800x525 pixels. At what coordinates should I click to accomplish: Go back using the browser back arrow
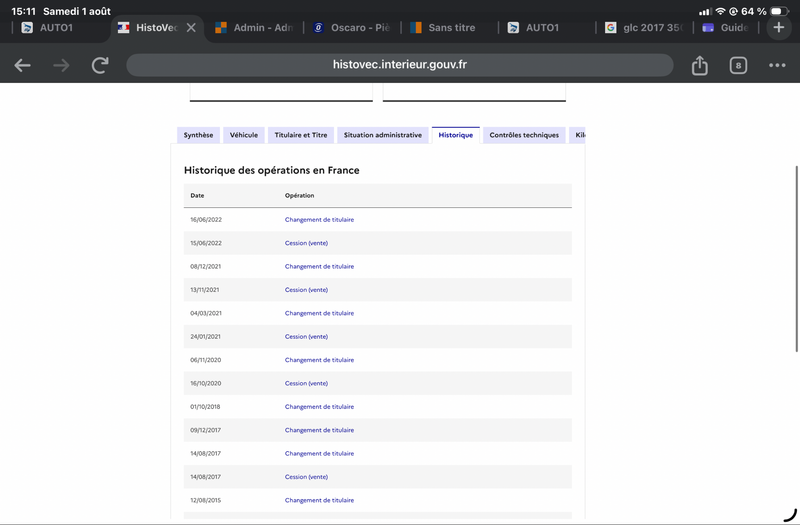pyautogui.click(x=22, y=65)
